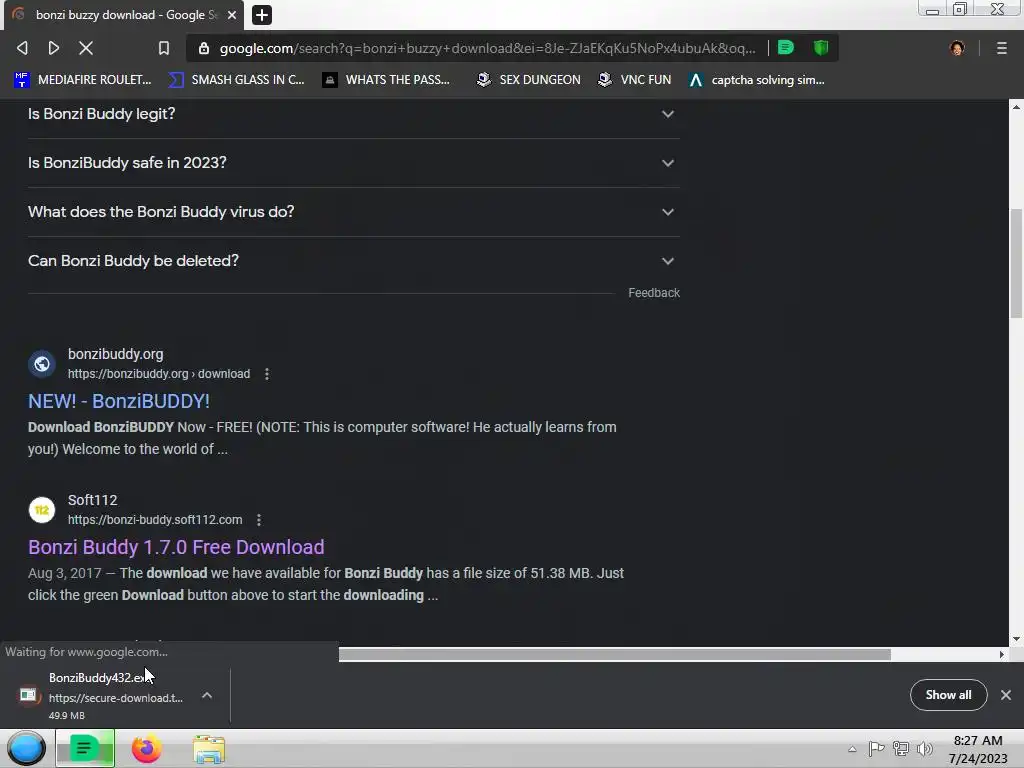Viewport: 1024px width, 768px height.
Task: Open Bonzi Buddy 1.7.0 Free Download link
Action: click(176, 547)
